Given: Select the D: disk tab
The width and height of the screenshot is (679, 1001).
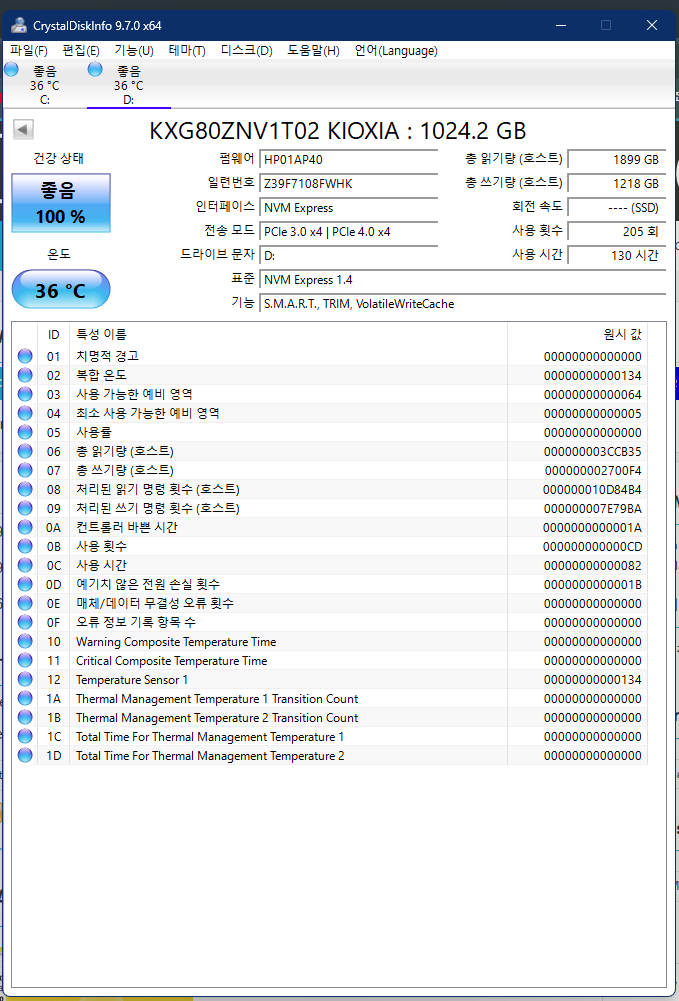Looking at the screenshot, I should 128,85.
